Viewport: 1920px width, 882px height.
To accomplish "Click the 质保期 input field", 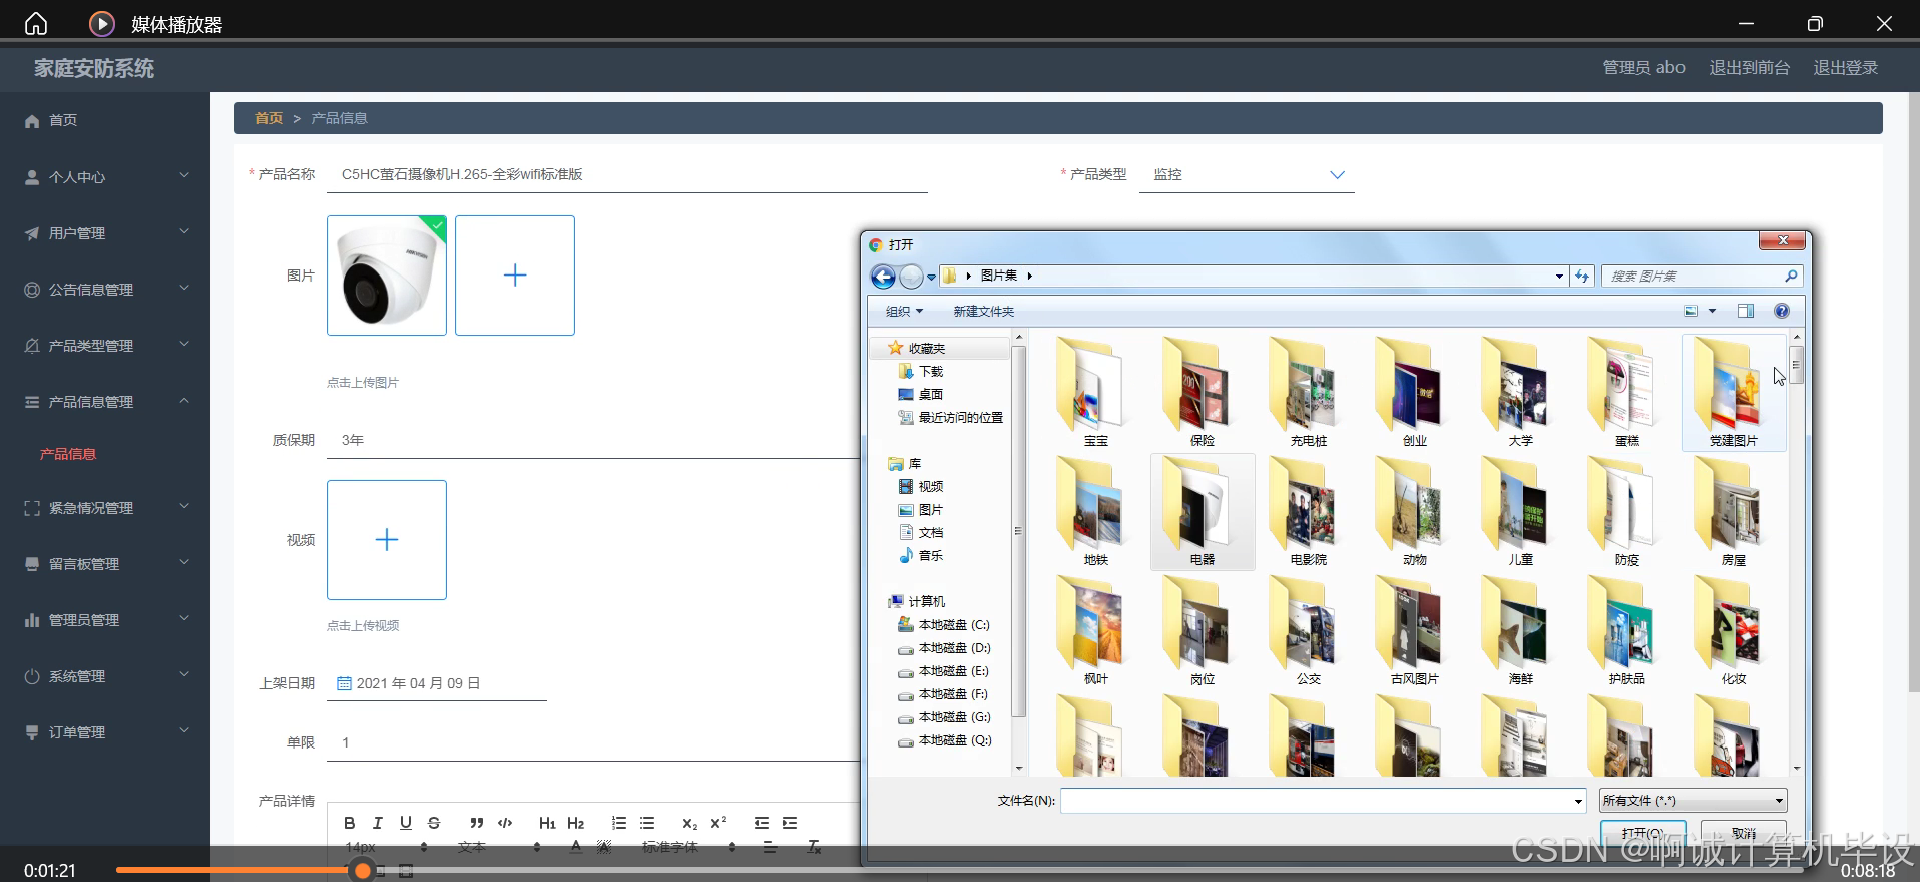I will point(594,440).
